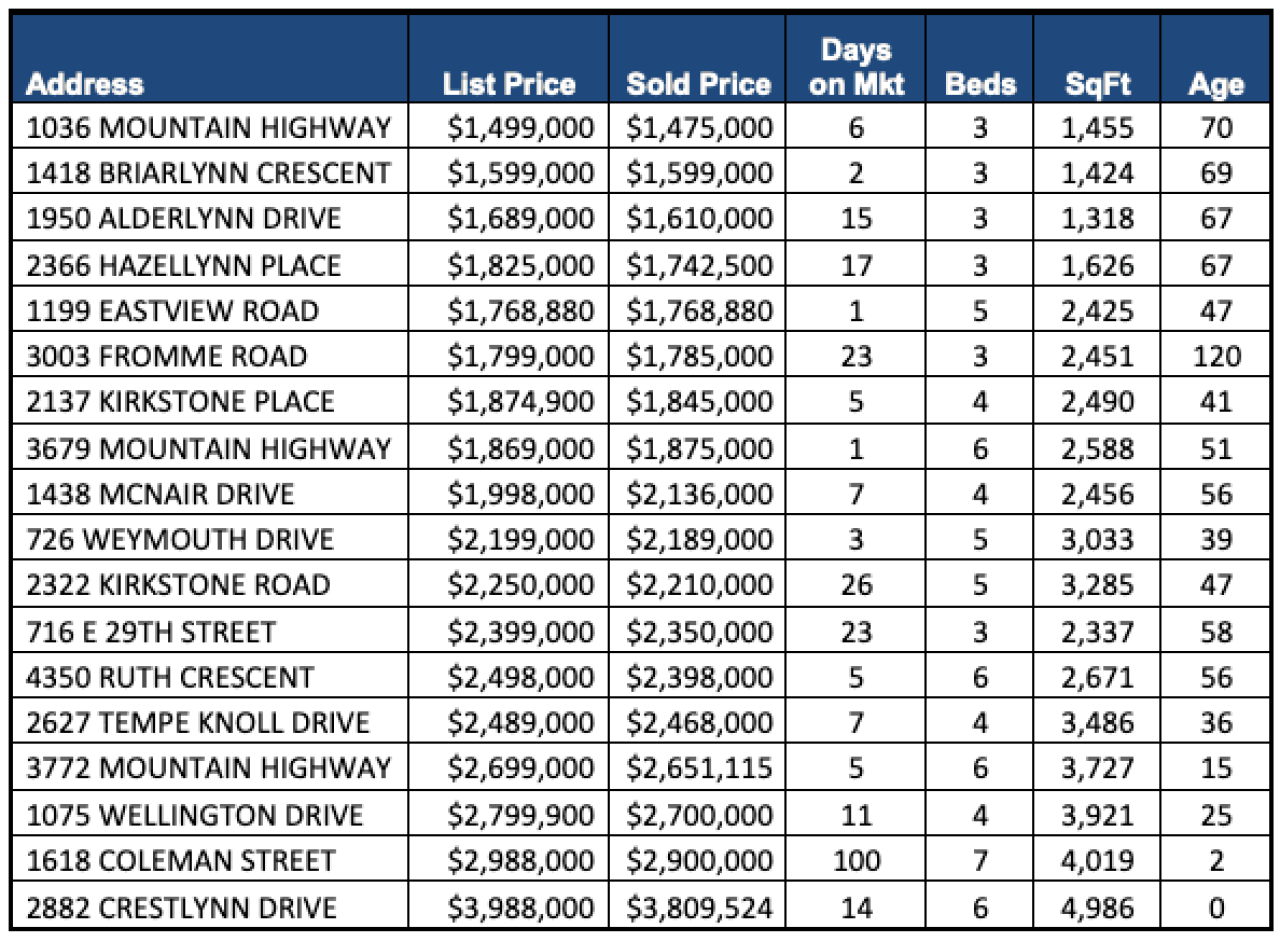This screenshot has height=942, width=1280.
Task: Select the 2882 Crestlynn Drive address cell
Action: click(x=182, y=907)
